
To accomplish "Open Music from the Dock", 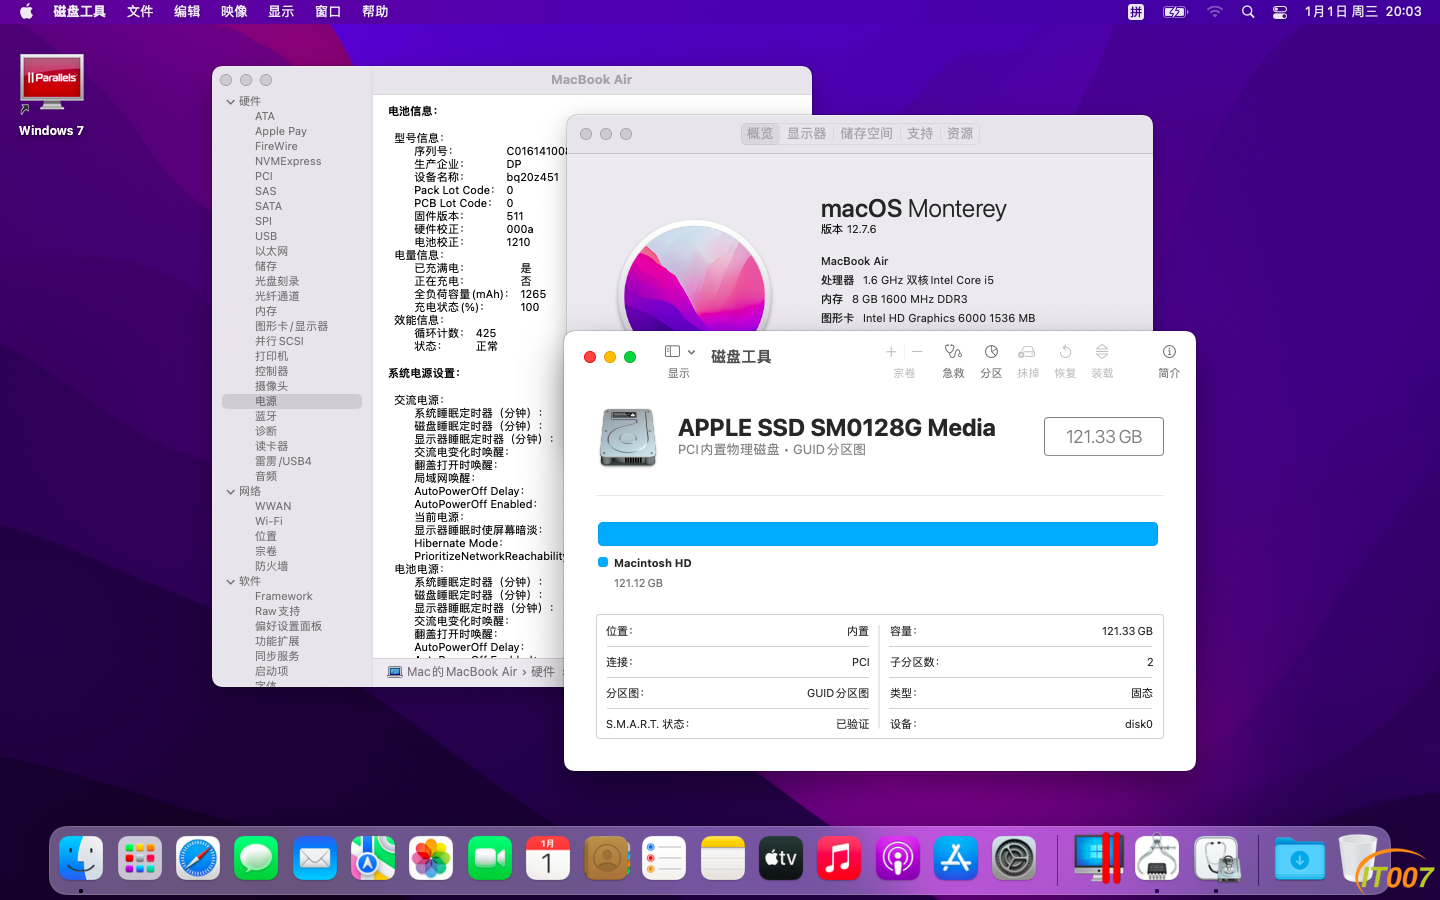I will tap(839, 858).
